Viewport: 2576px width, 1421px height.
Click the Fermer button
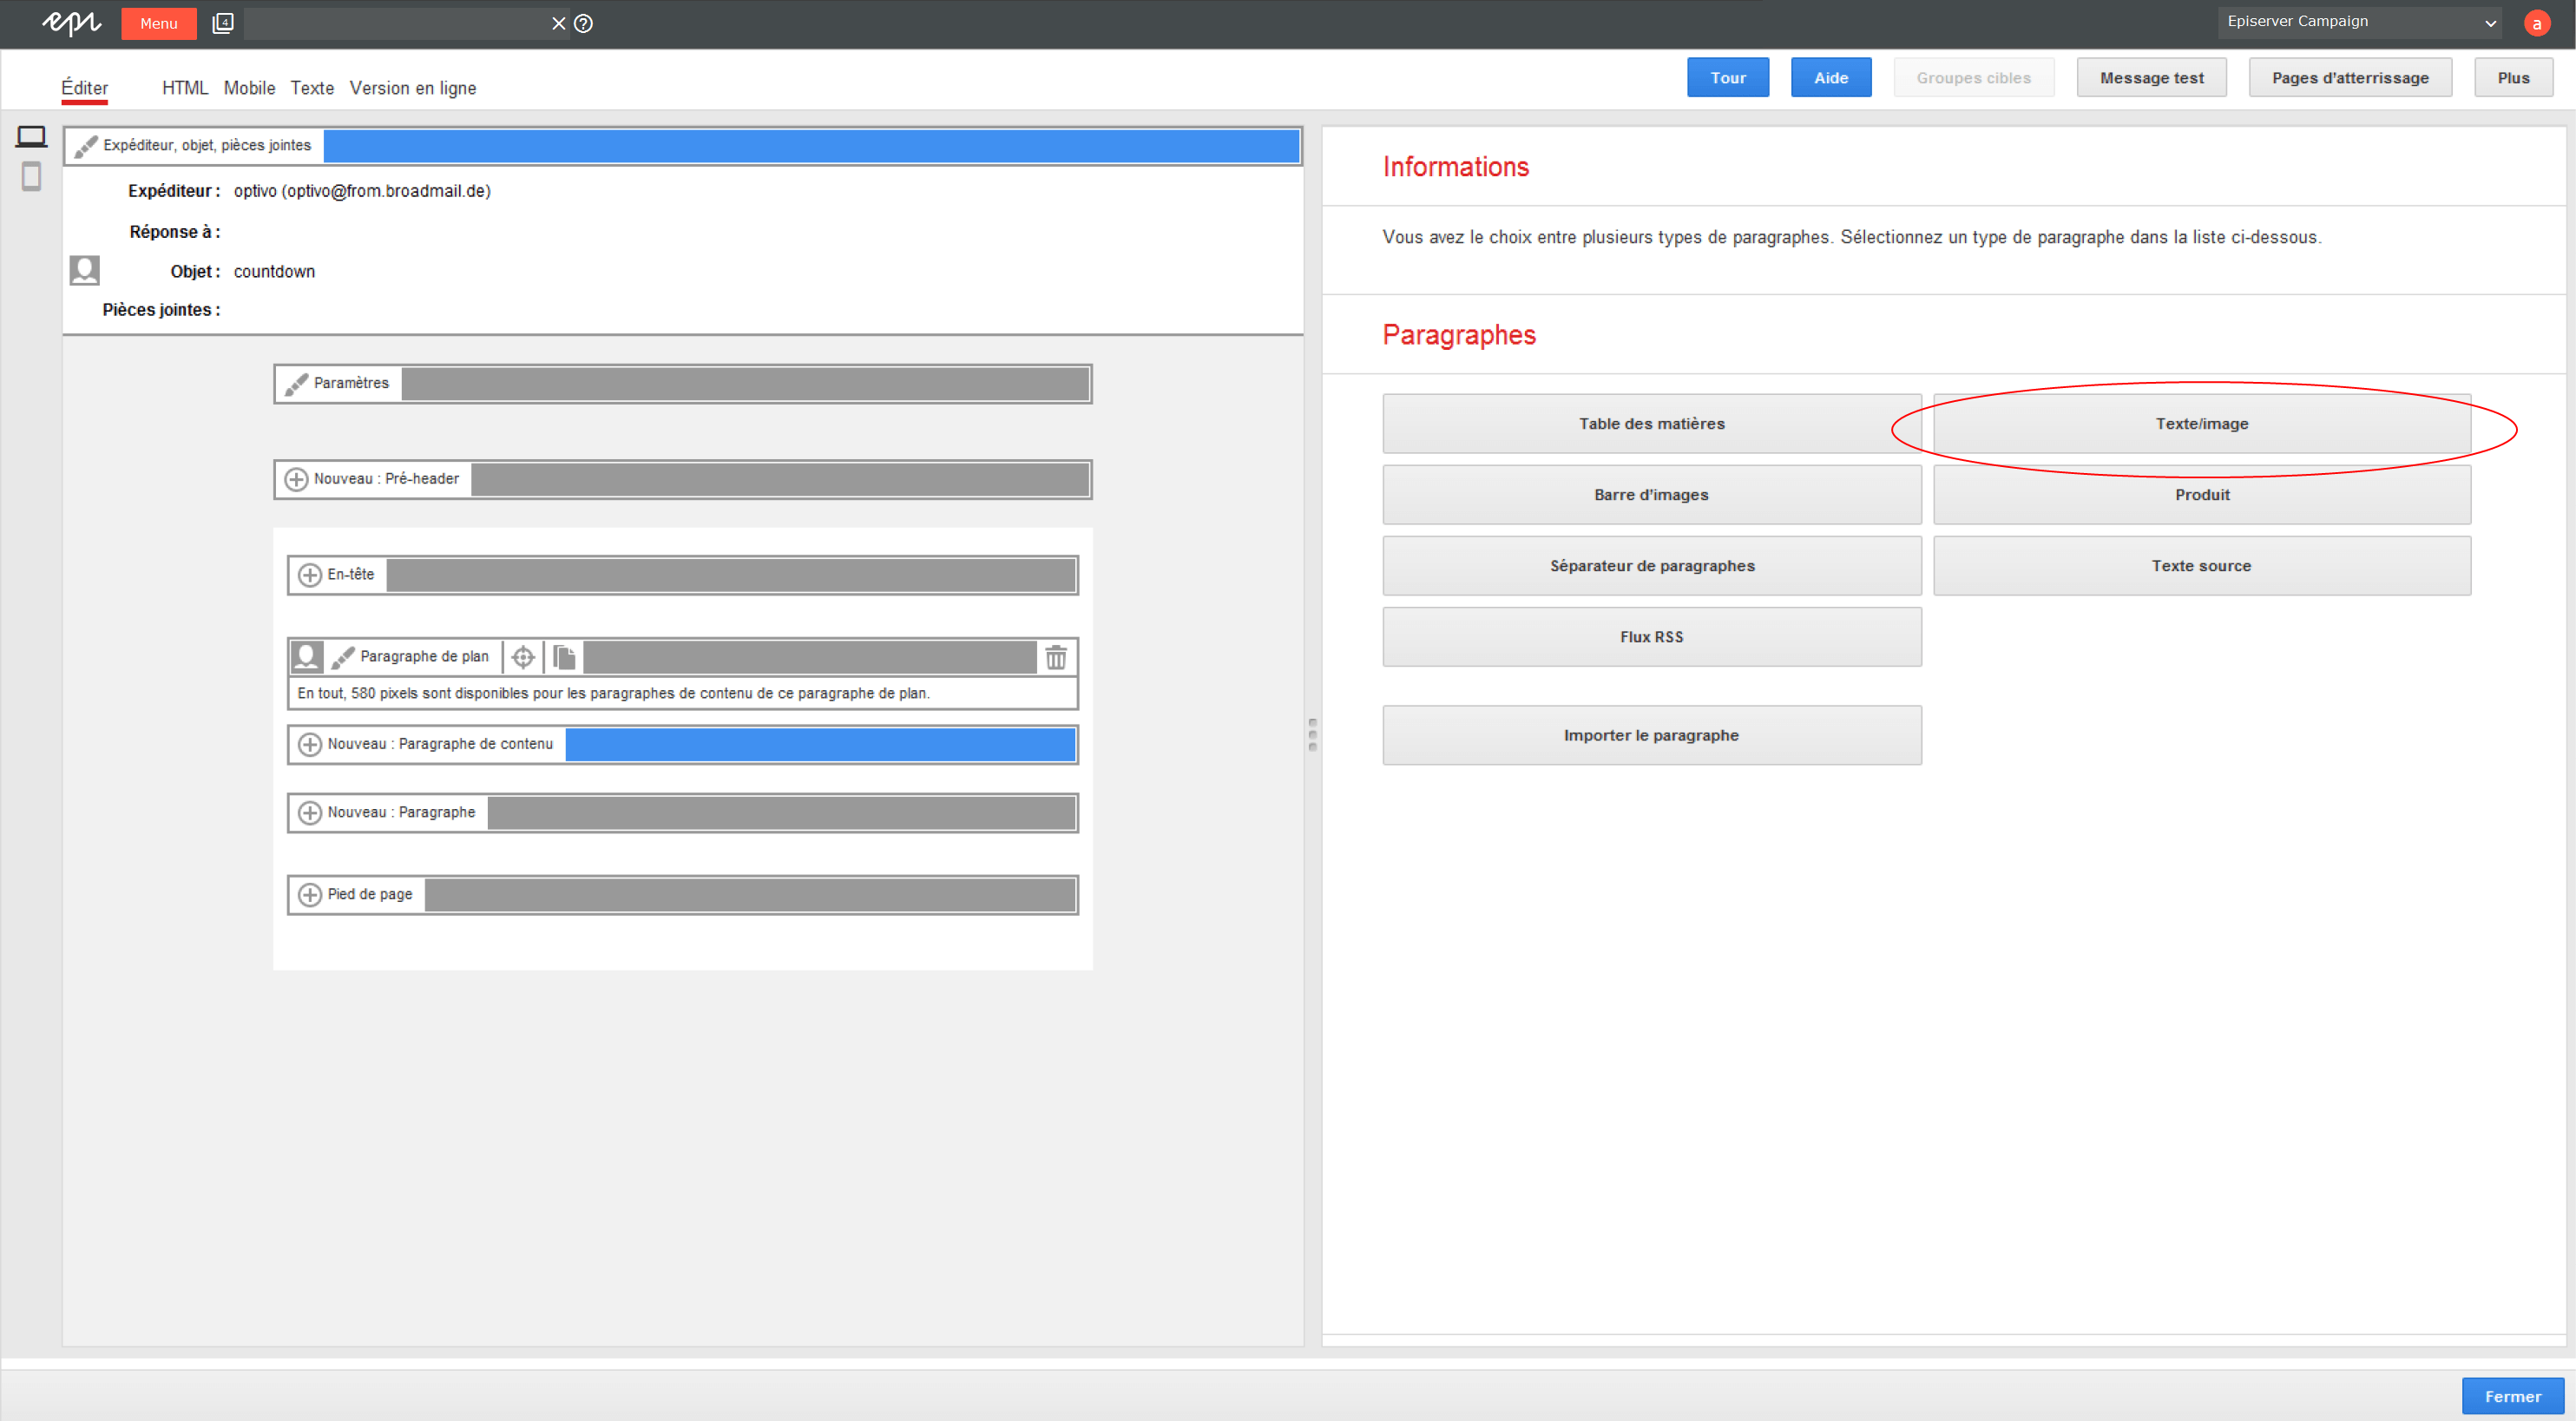2512,1397
